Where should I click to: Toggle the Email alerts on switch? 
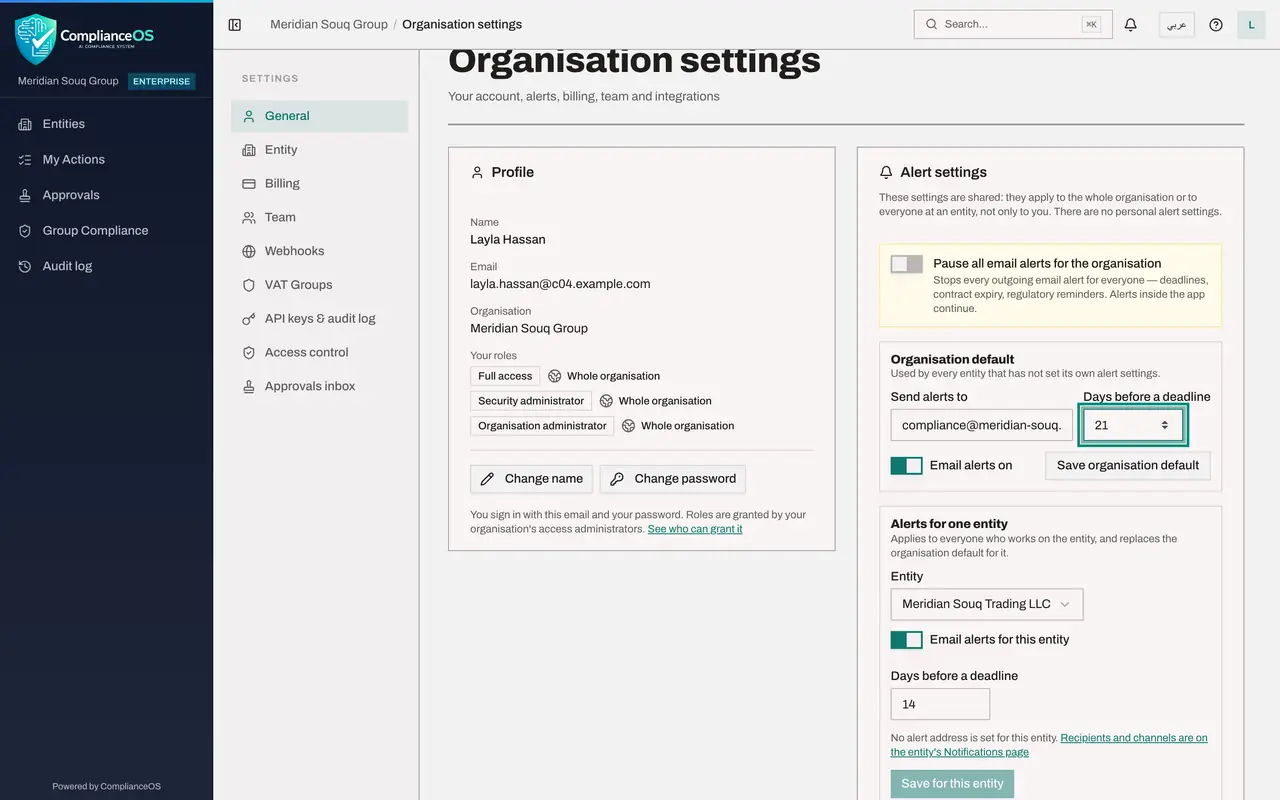[907, 465]
